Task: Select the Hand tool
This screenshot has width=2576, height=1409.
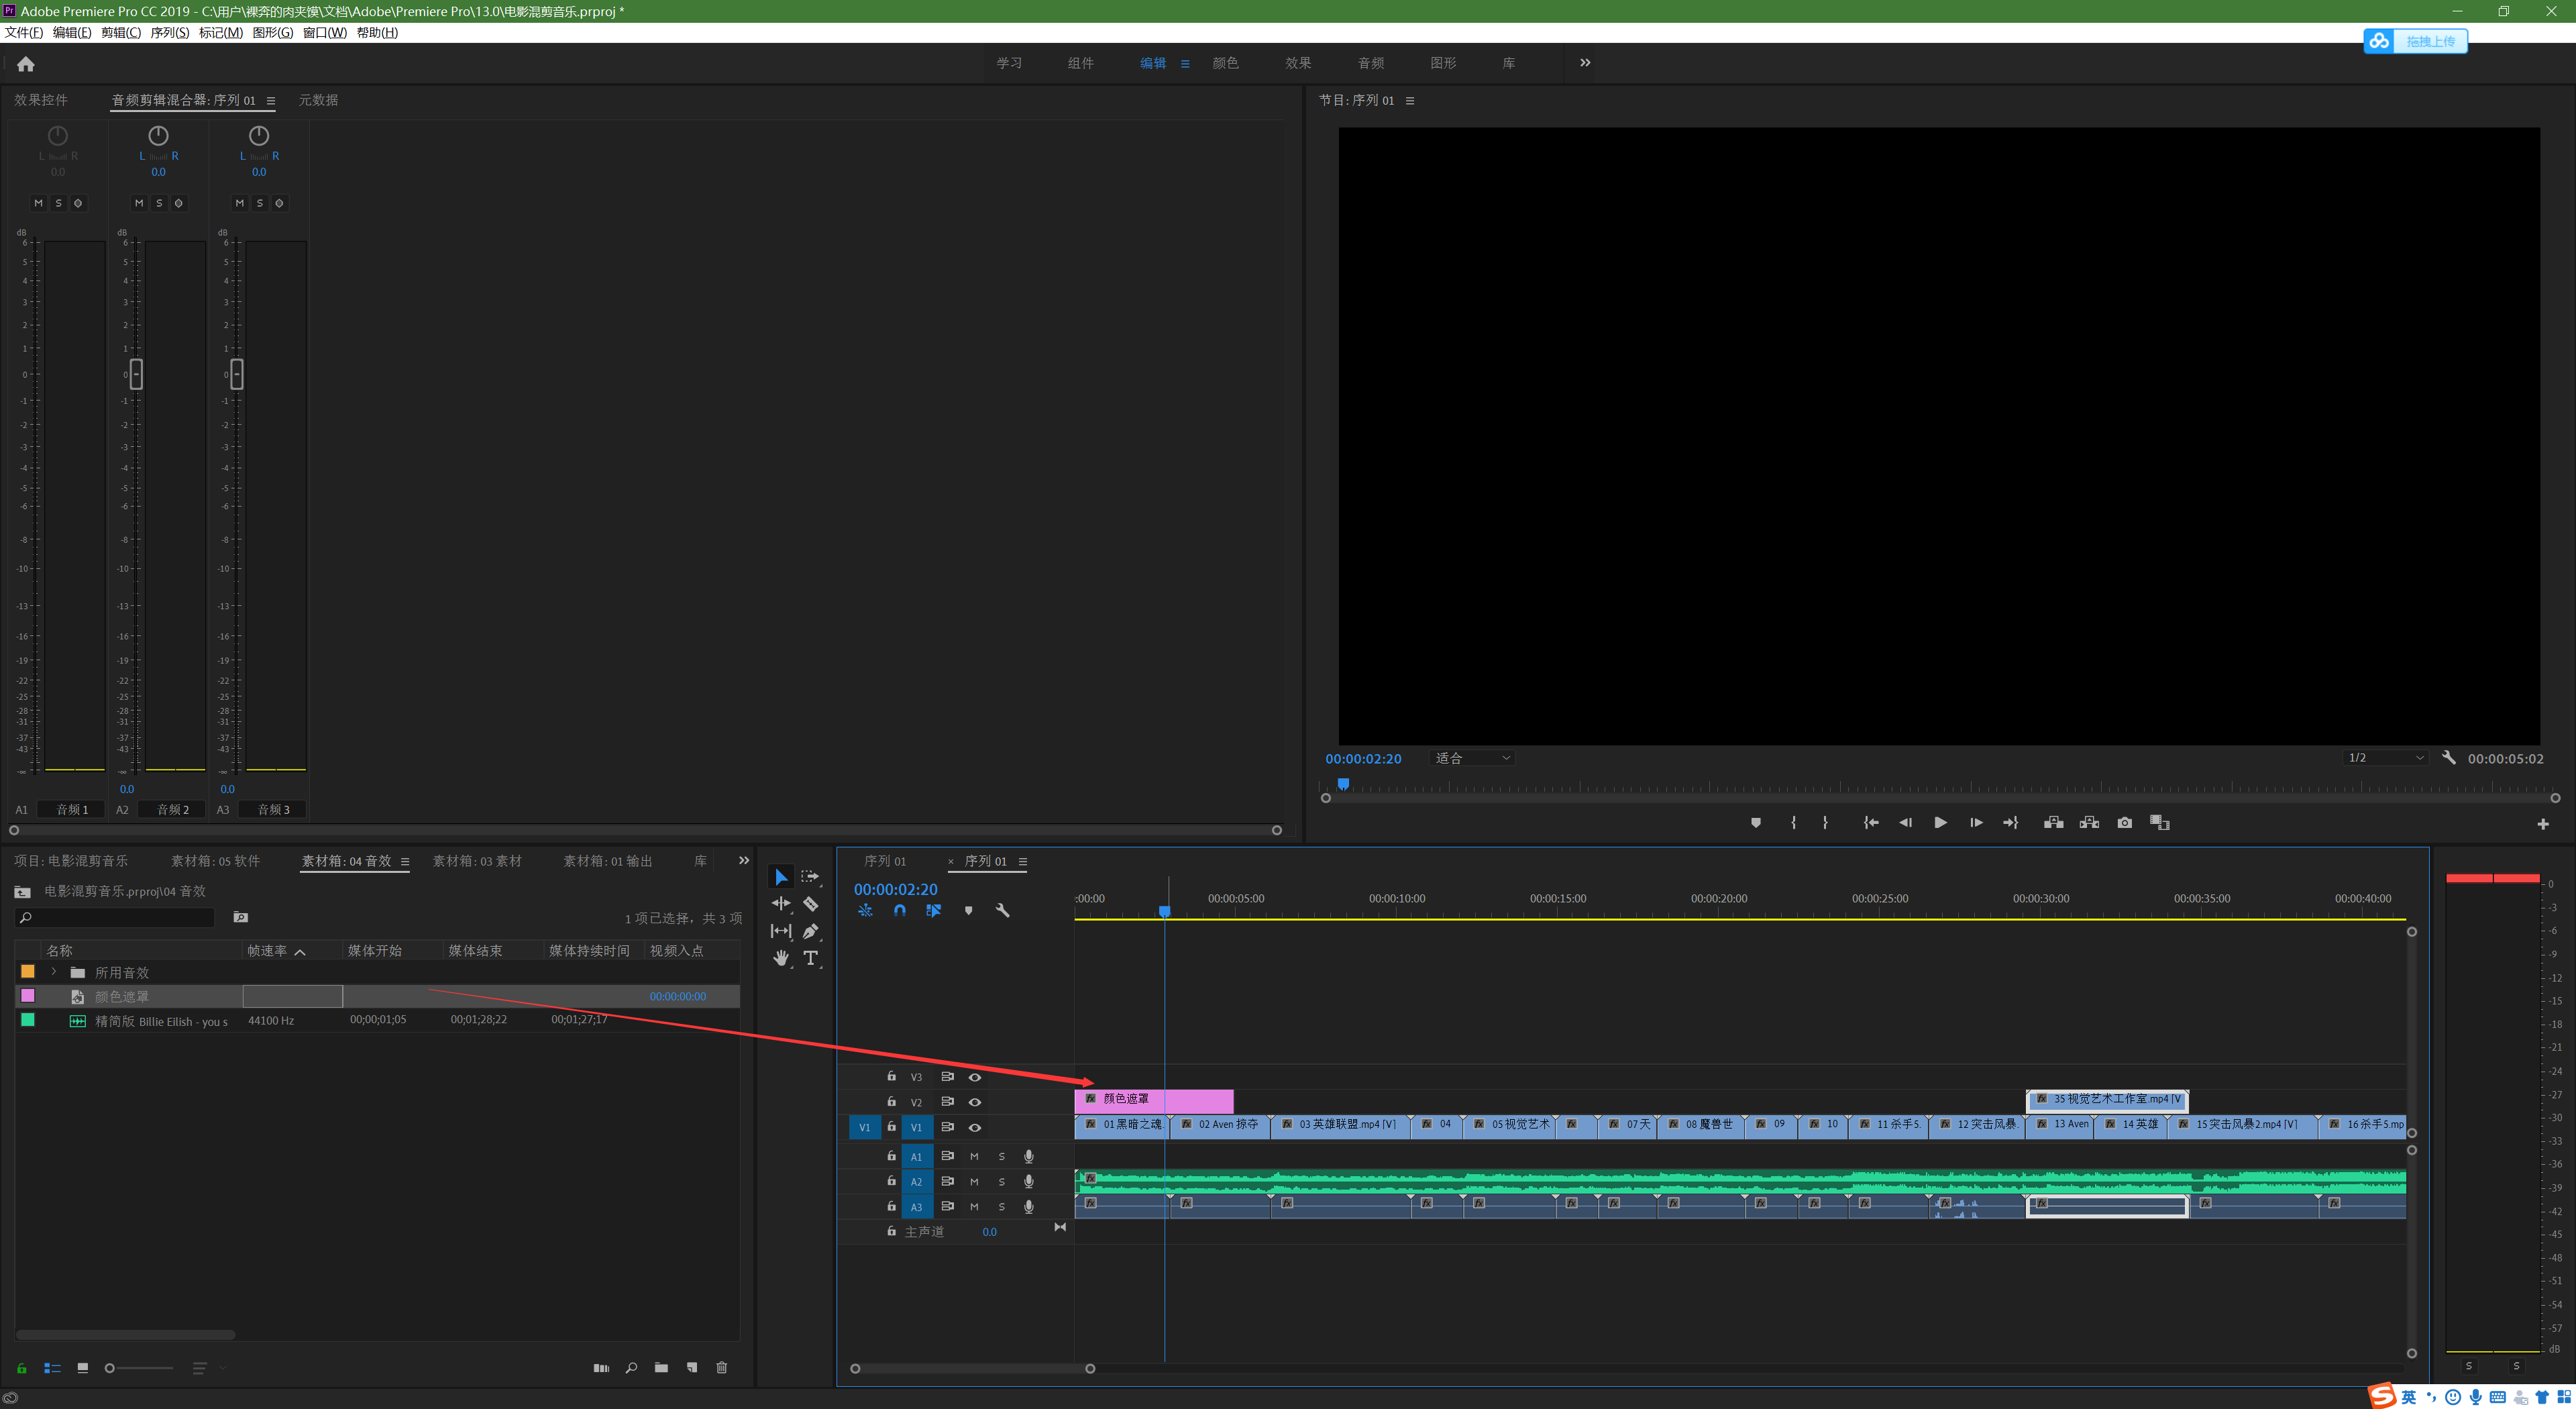Action: click(x=781, y=958)
